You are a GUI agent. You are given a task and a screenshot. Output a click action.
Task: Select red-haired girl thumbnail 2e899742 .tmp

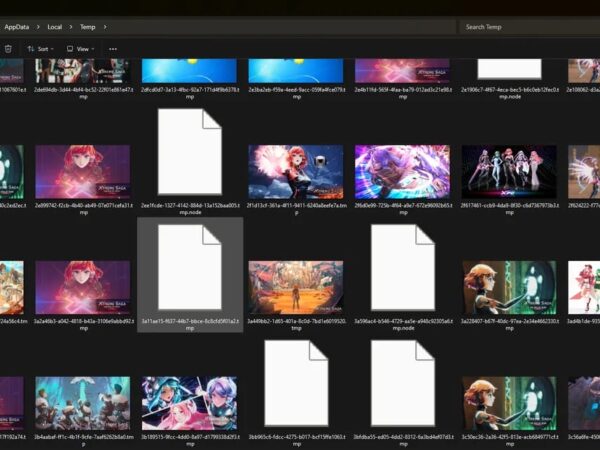click(83, 171)
